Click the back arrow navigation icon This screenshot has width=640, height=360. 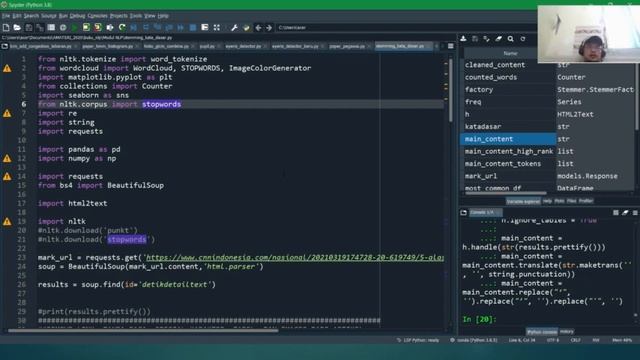click(258, 27)
